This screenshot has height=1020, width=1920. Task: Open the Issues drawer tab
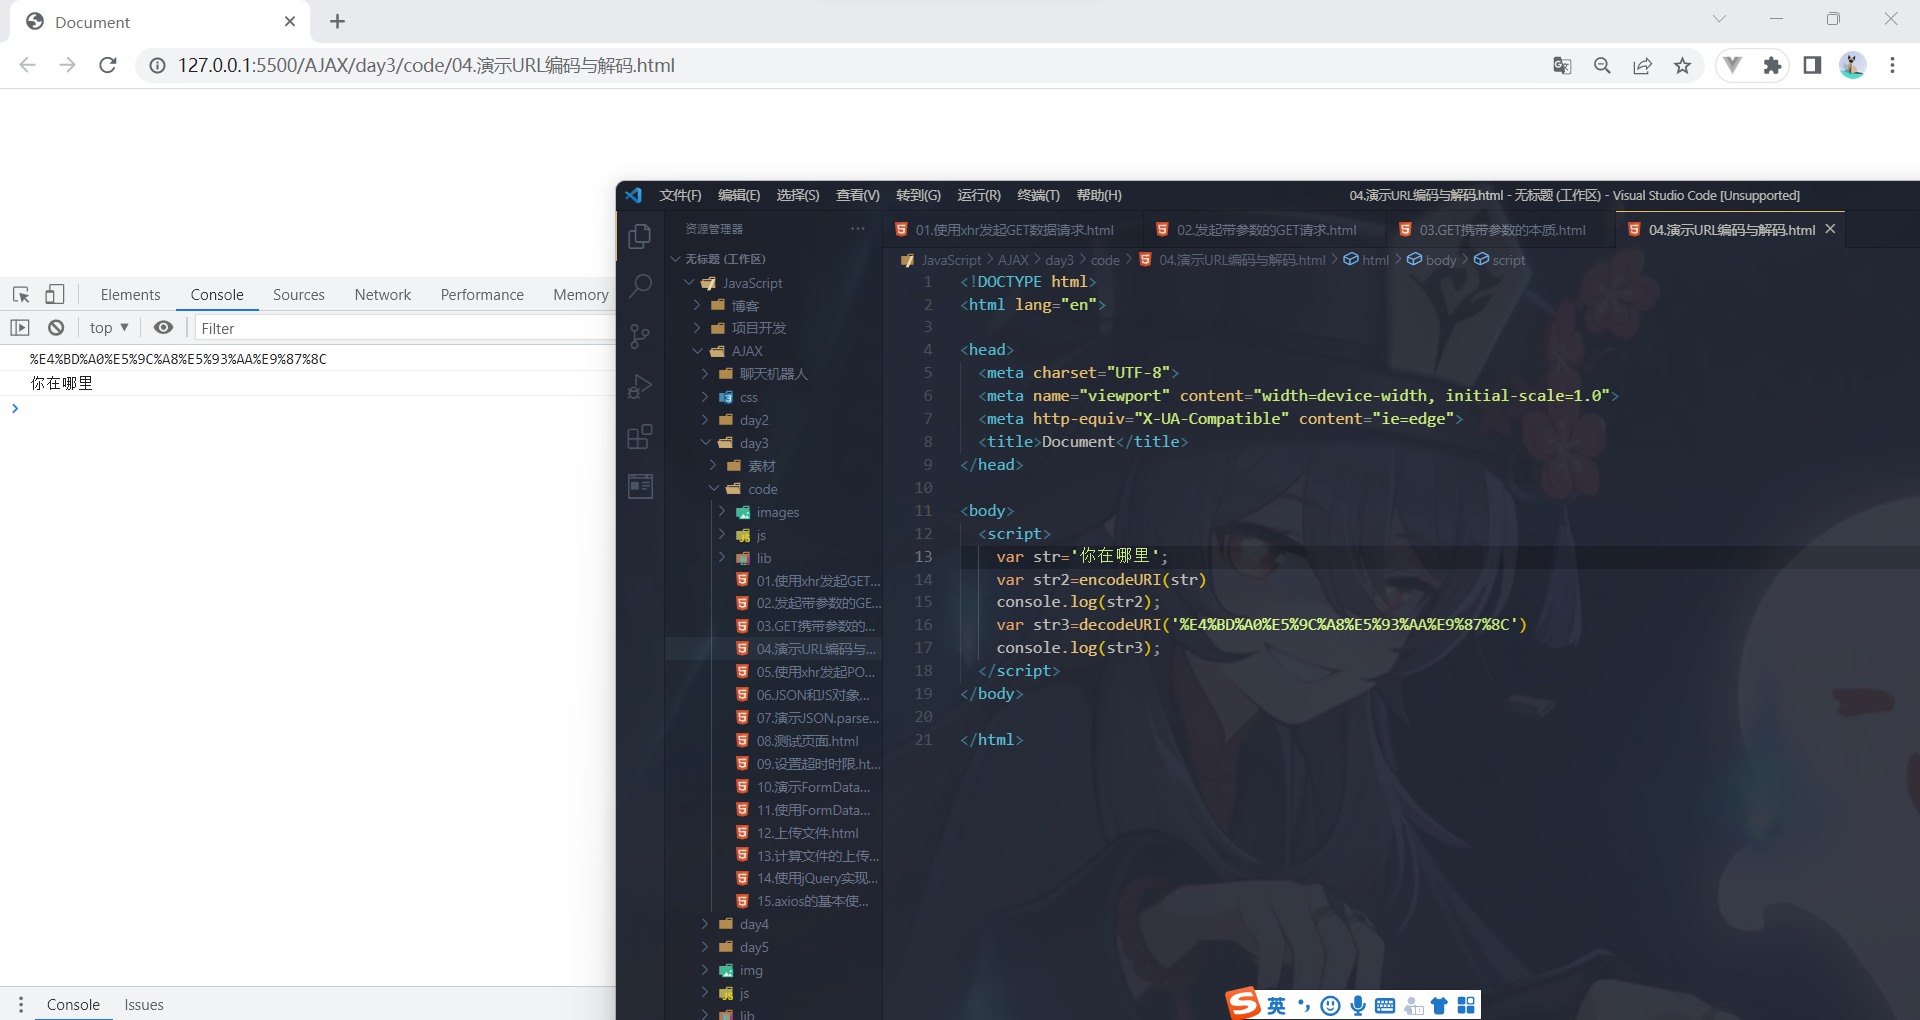pos(144,1004)
